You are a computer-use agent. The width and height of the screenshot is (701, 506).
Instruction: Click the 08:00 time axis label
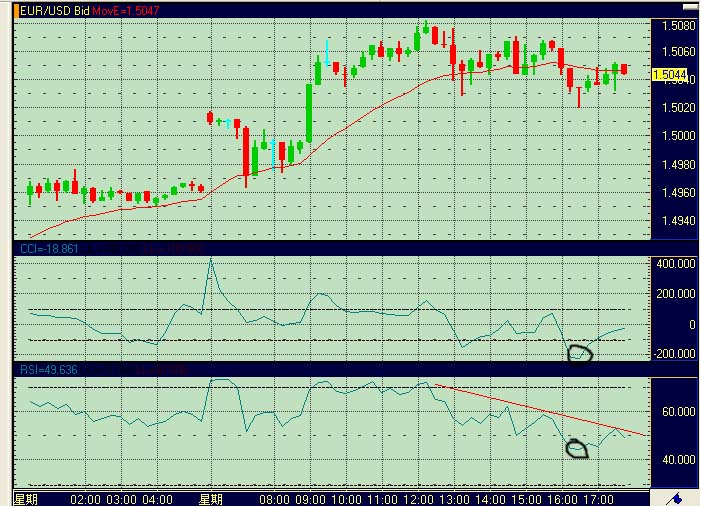point(274,499)
